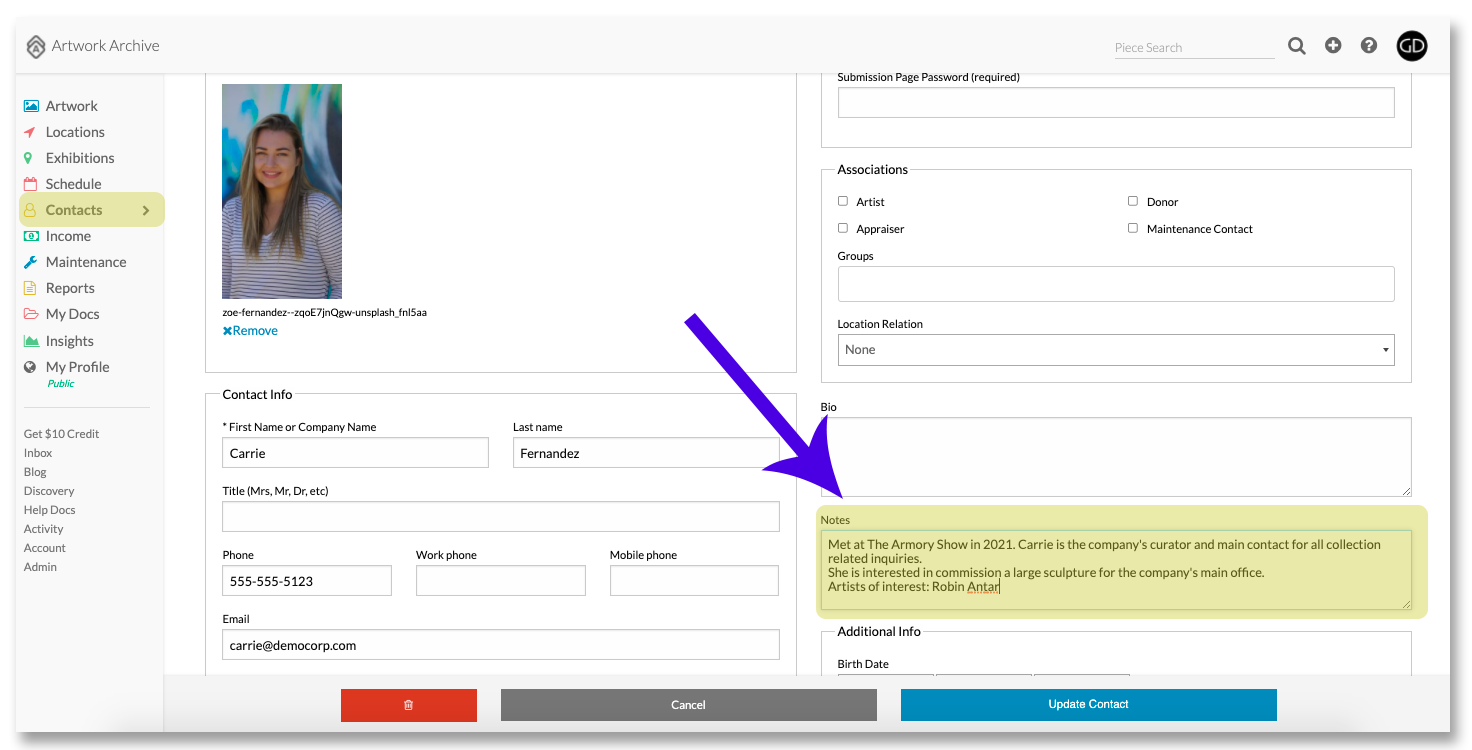Remove the contact photo via Remove link

pos(250,331)
